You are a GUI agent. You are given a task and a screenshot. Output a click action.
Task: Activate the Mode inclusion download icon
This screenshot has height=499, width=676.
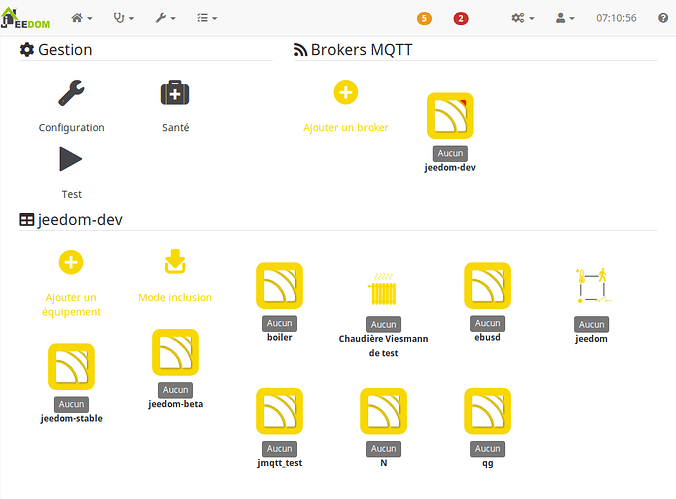click(175, 261)
